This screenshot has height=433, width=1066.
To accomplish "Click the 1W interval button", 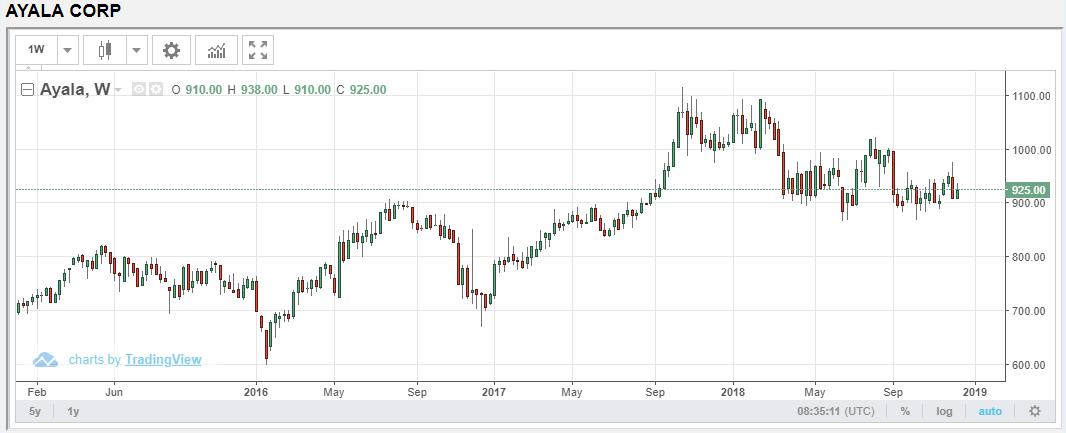I will (x=36, y=50).
